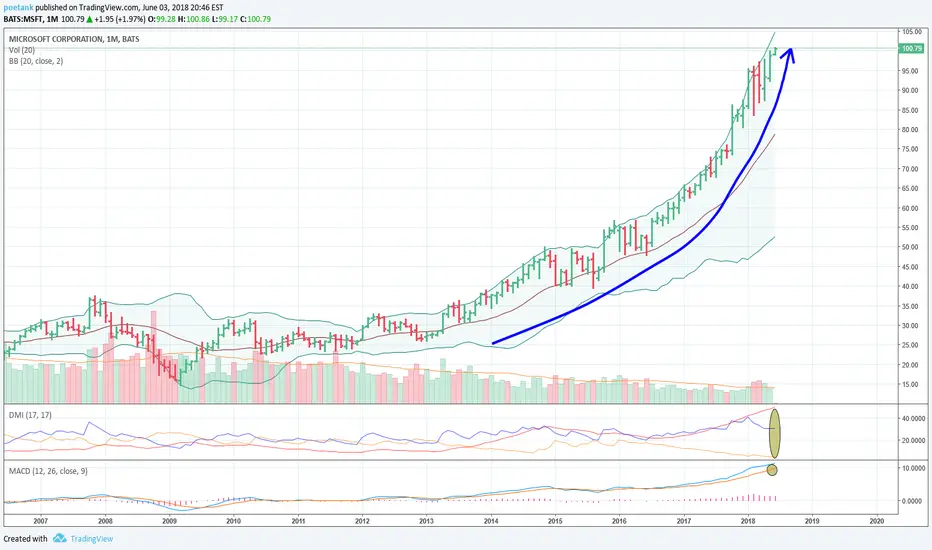
Task: Click the 30.00 price axis label
Action: [x=911, y=326]
